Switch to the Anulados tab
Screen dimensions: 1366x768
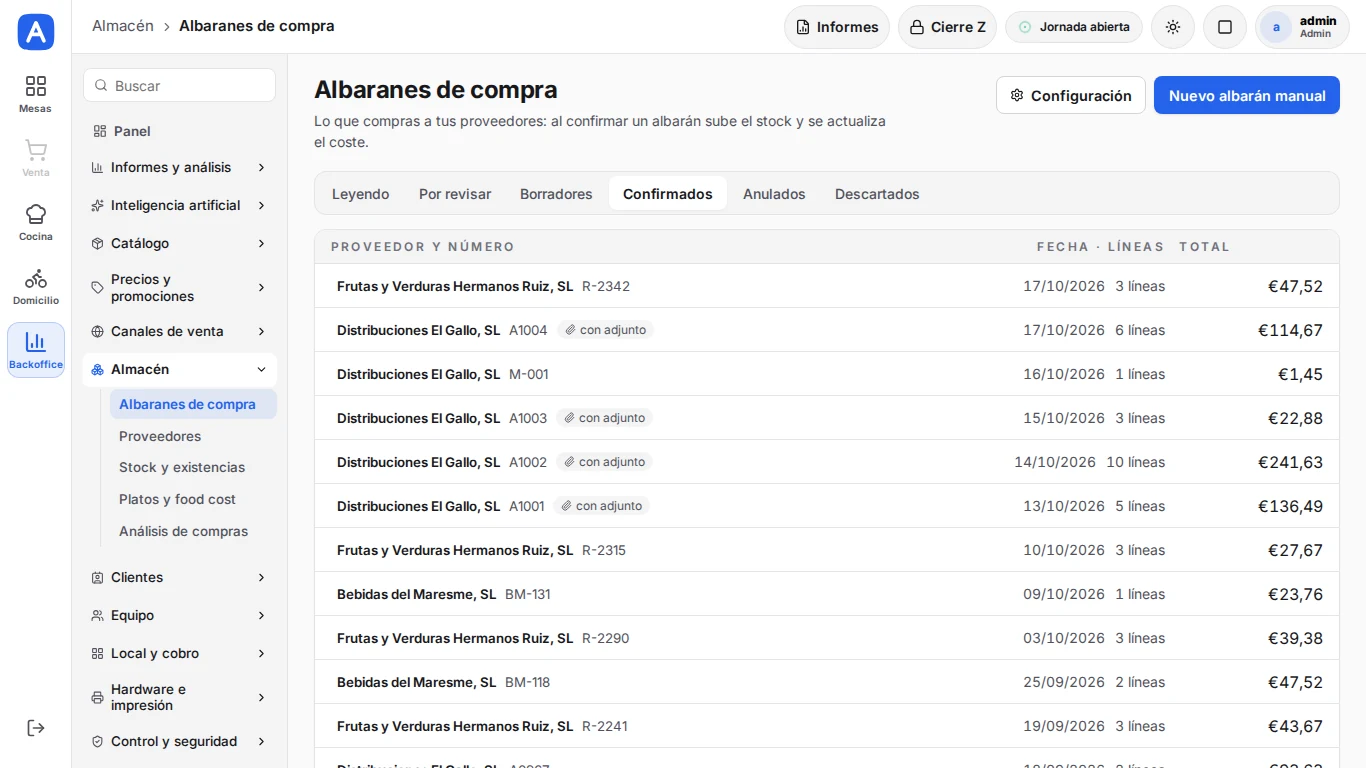[x=774, y=194]
